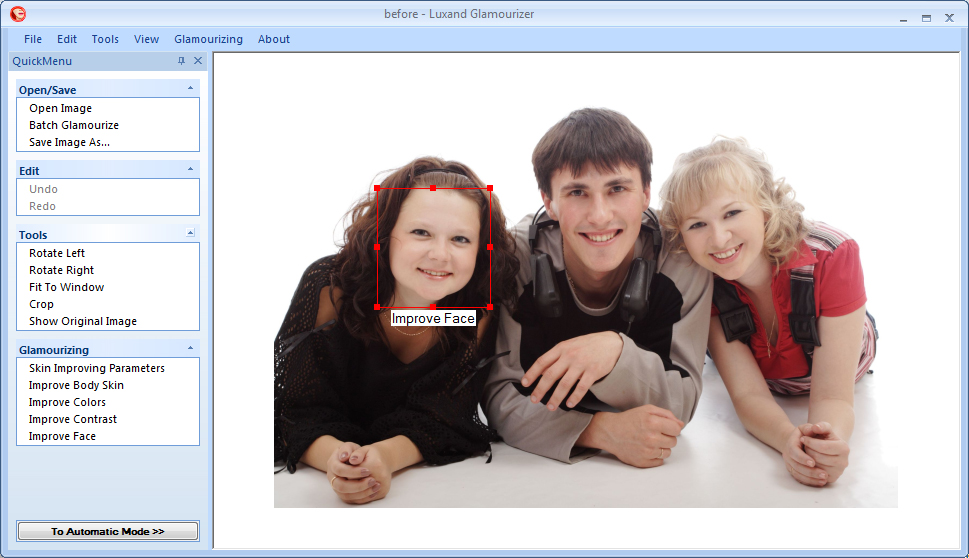
Task: Rotate the image left
Action: [57, 253]
